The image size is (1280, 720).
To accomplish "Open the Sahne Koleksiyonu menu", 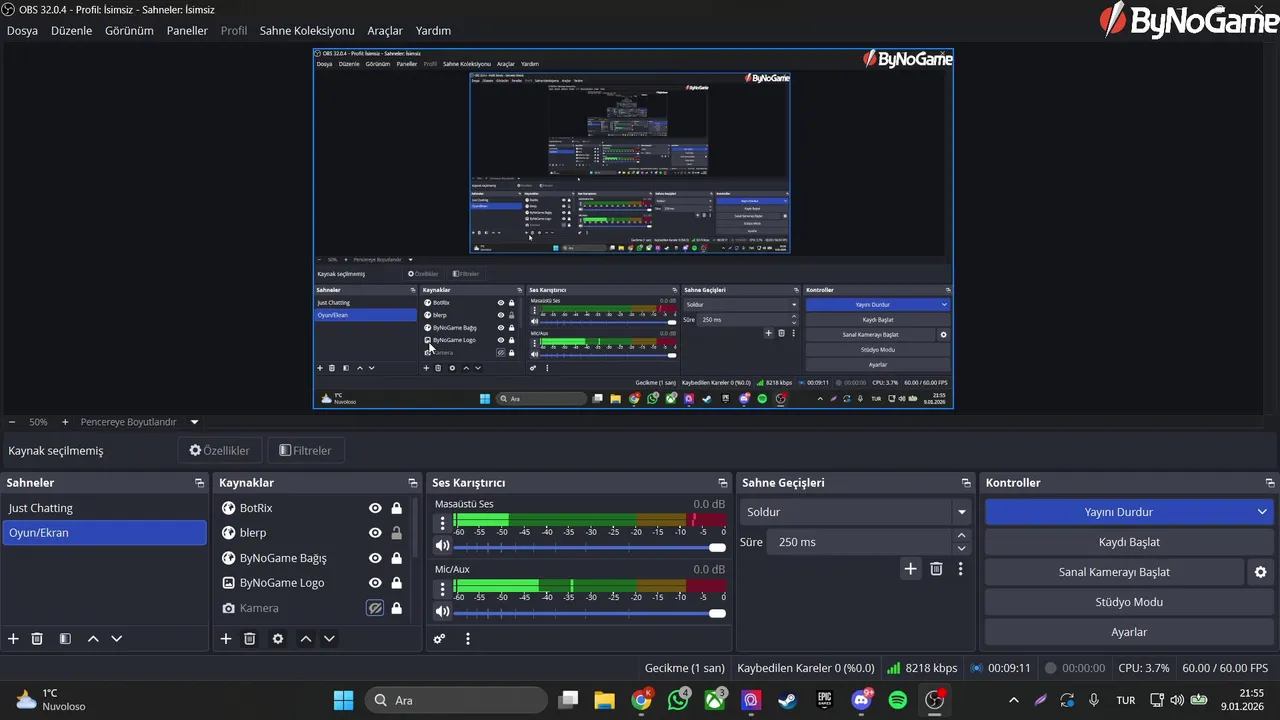I will (307, 31).
